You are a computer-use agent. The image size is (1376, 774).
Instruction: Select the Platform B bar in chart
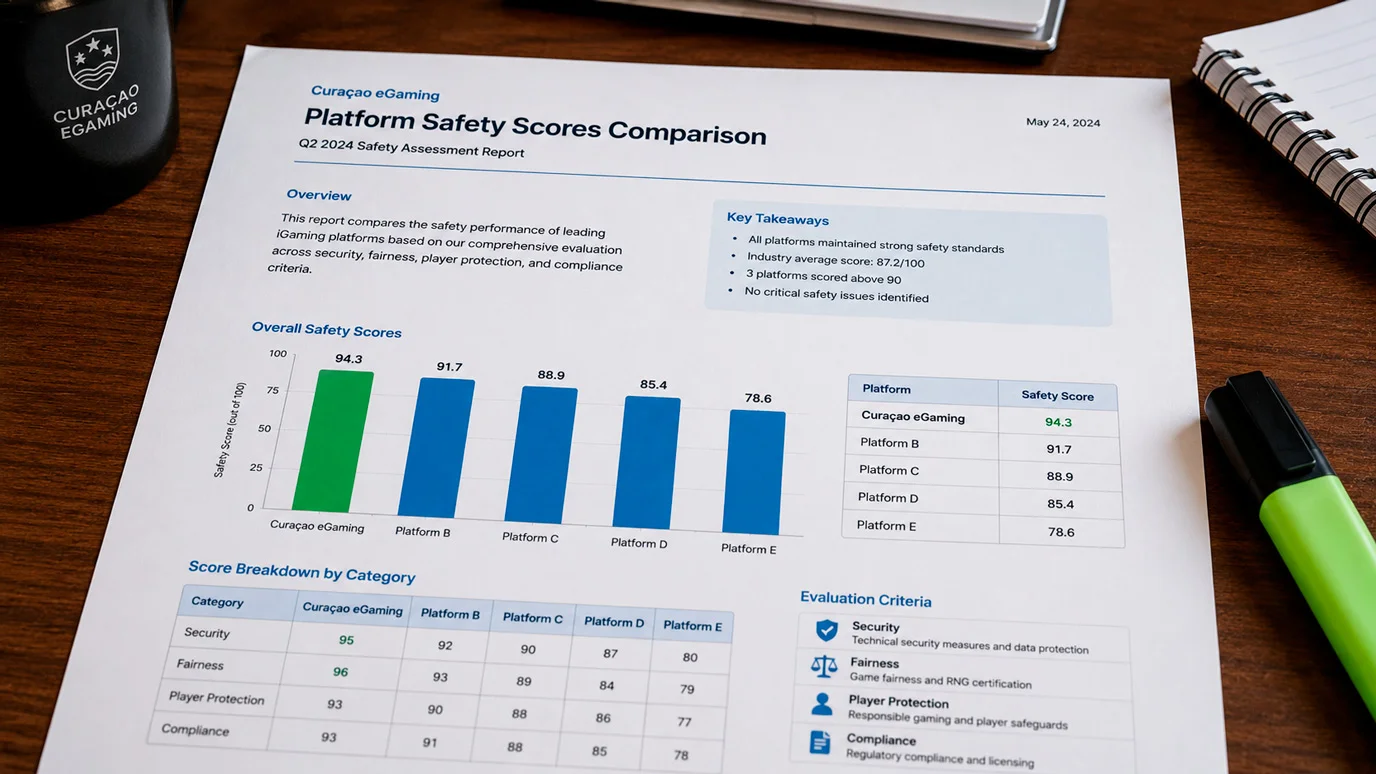[x=436, y=448]
